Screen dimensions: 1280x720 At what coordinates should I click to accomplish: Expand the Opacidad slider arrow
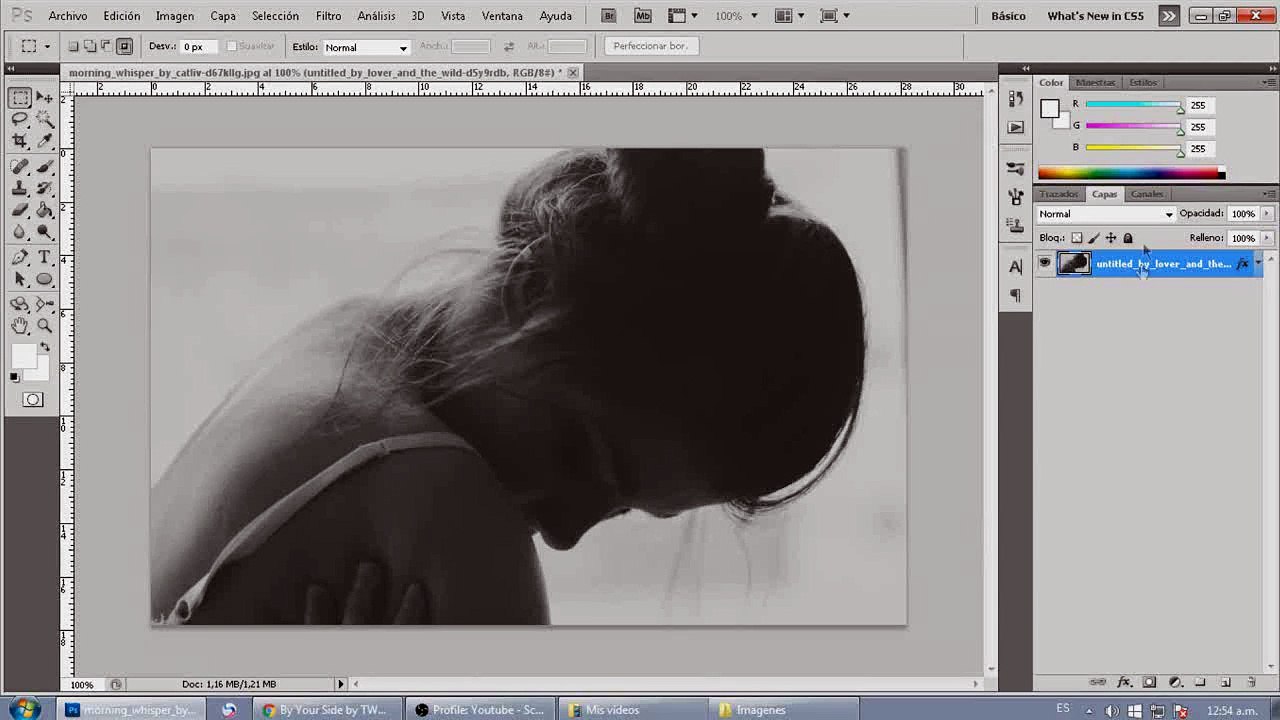coord(1267,214)
